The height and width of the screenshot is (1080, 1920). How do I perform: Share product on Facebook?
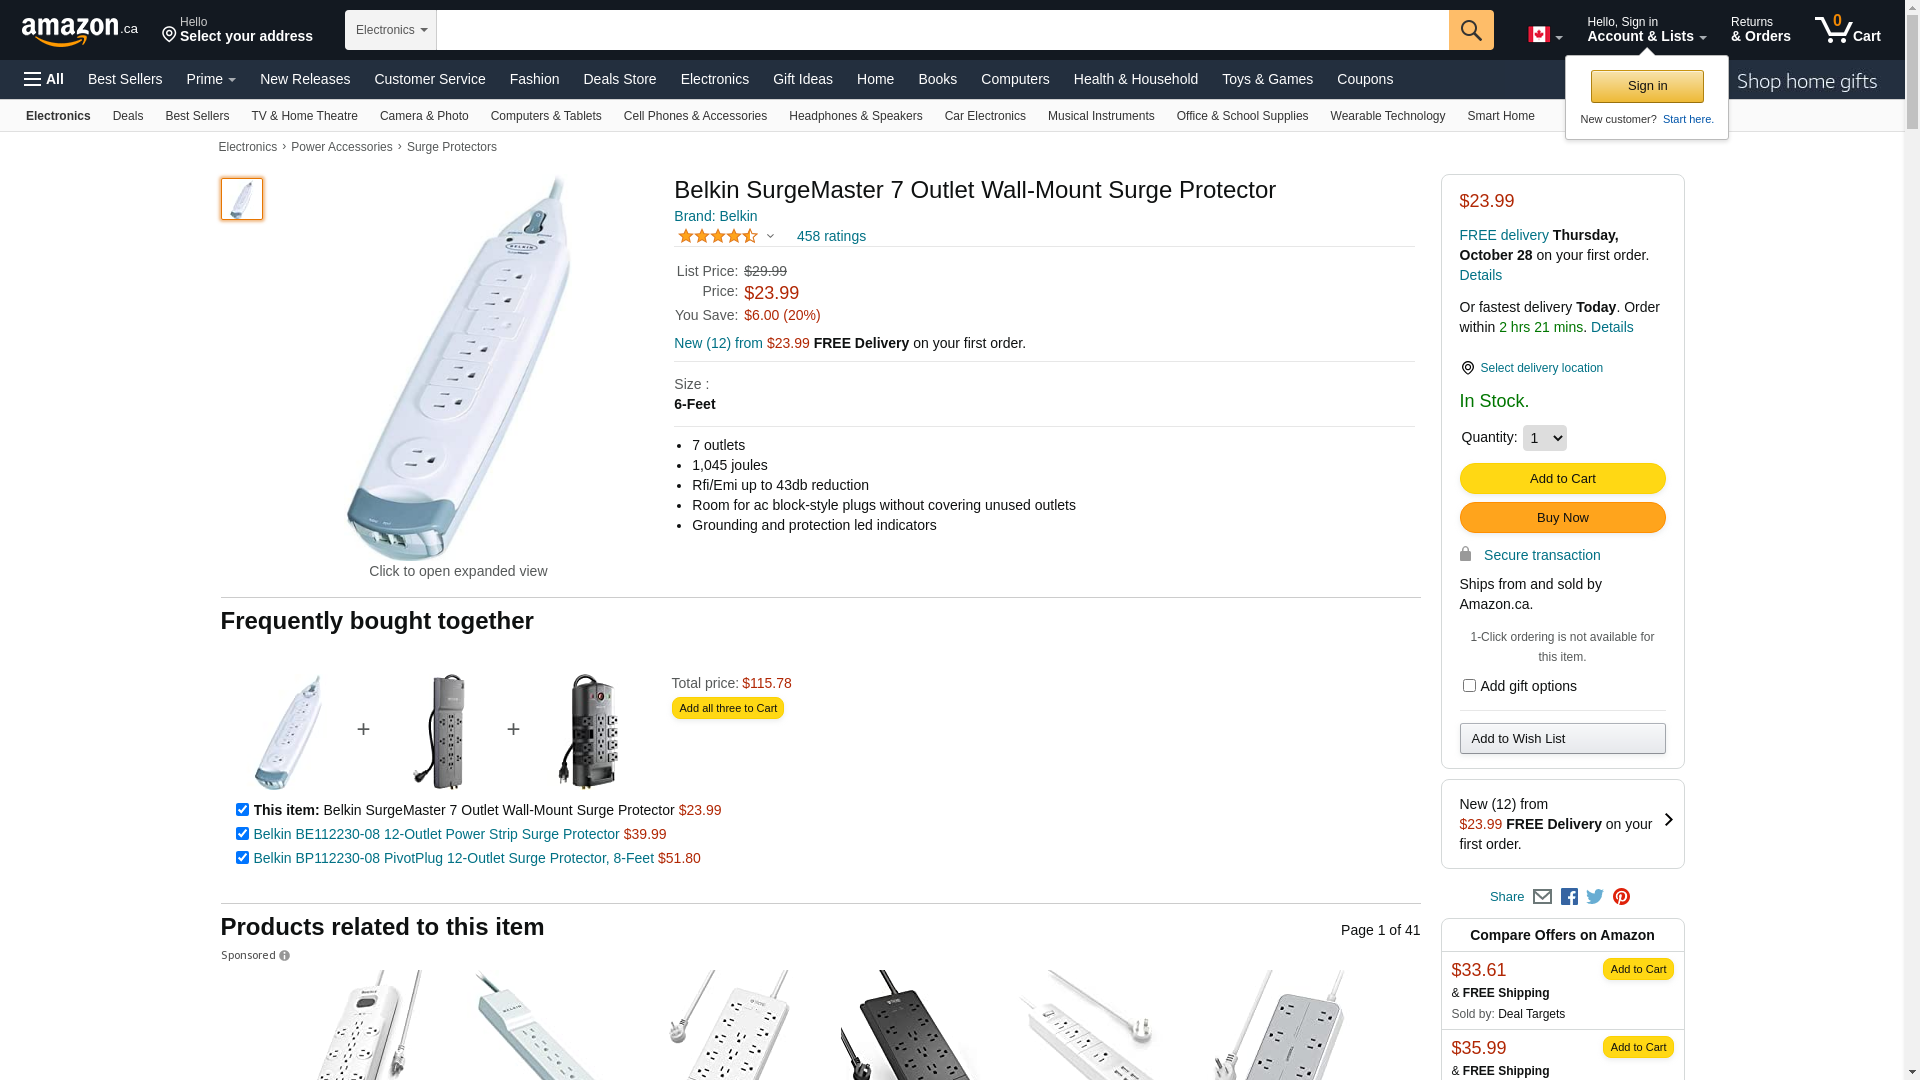point(1569,897)
